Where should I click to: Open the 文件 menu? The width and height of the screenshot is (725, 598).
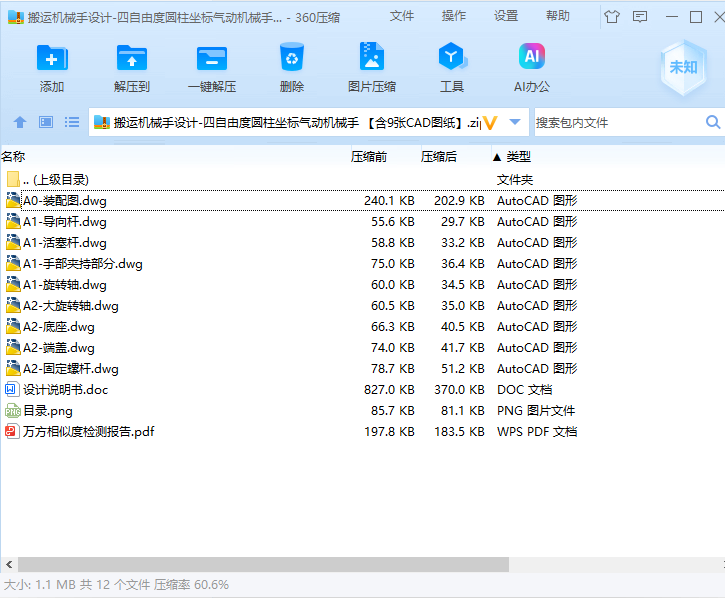[x=401, y=16]
